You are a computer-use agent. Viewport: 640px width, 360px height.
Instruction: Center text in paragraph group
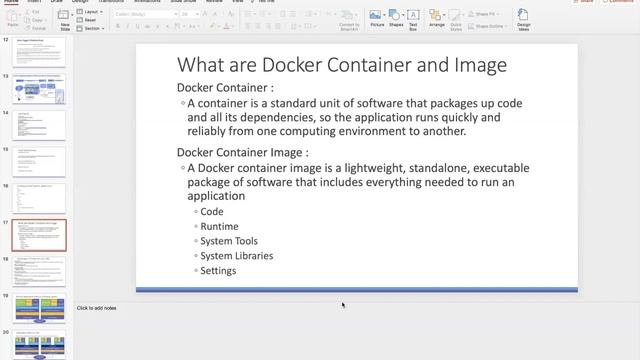point(258,27)
